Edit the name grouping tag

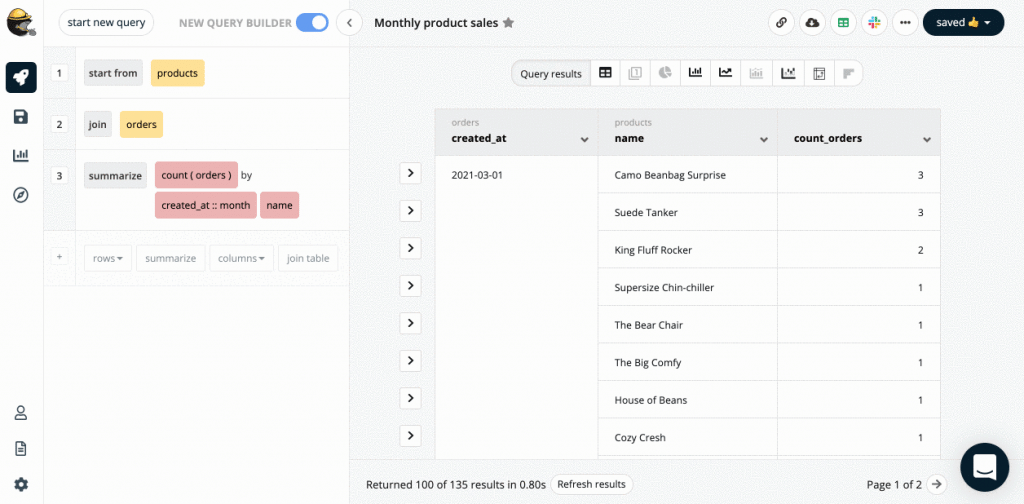click(280, 205)
